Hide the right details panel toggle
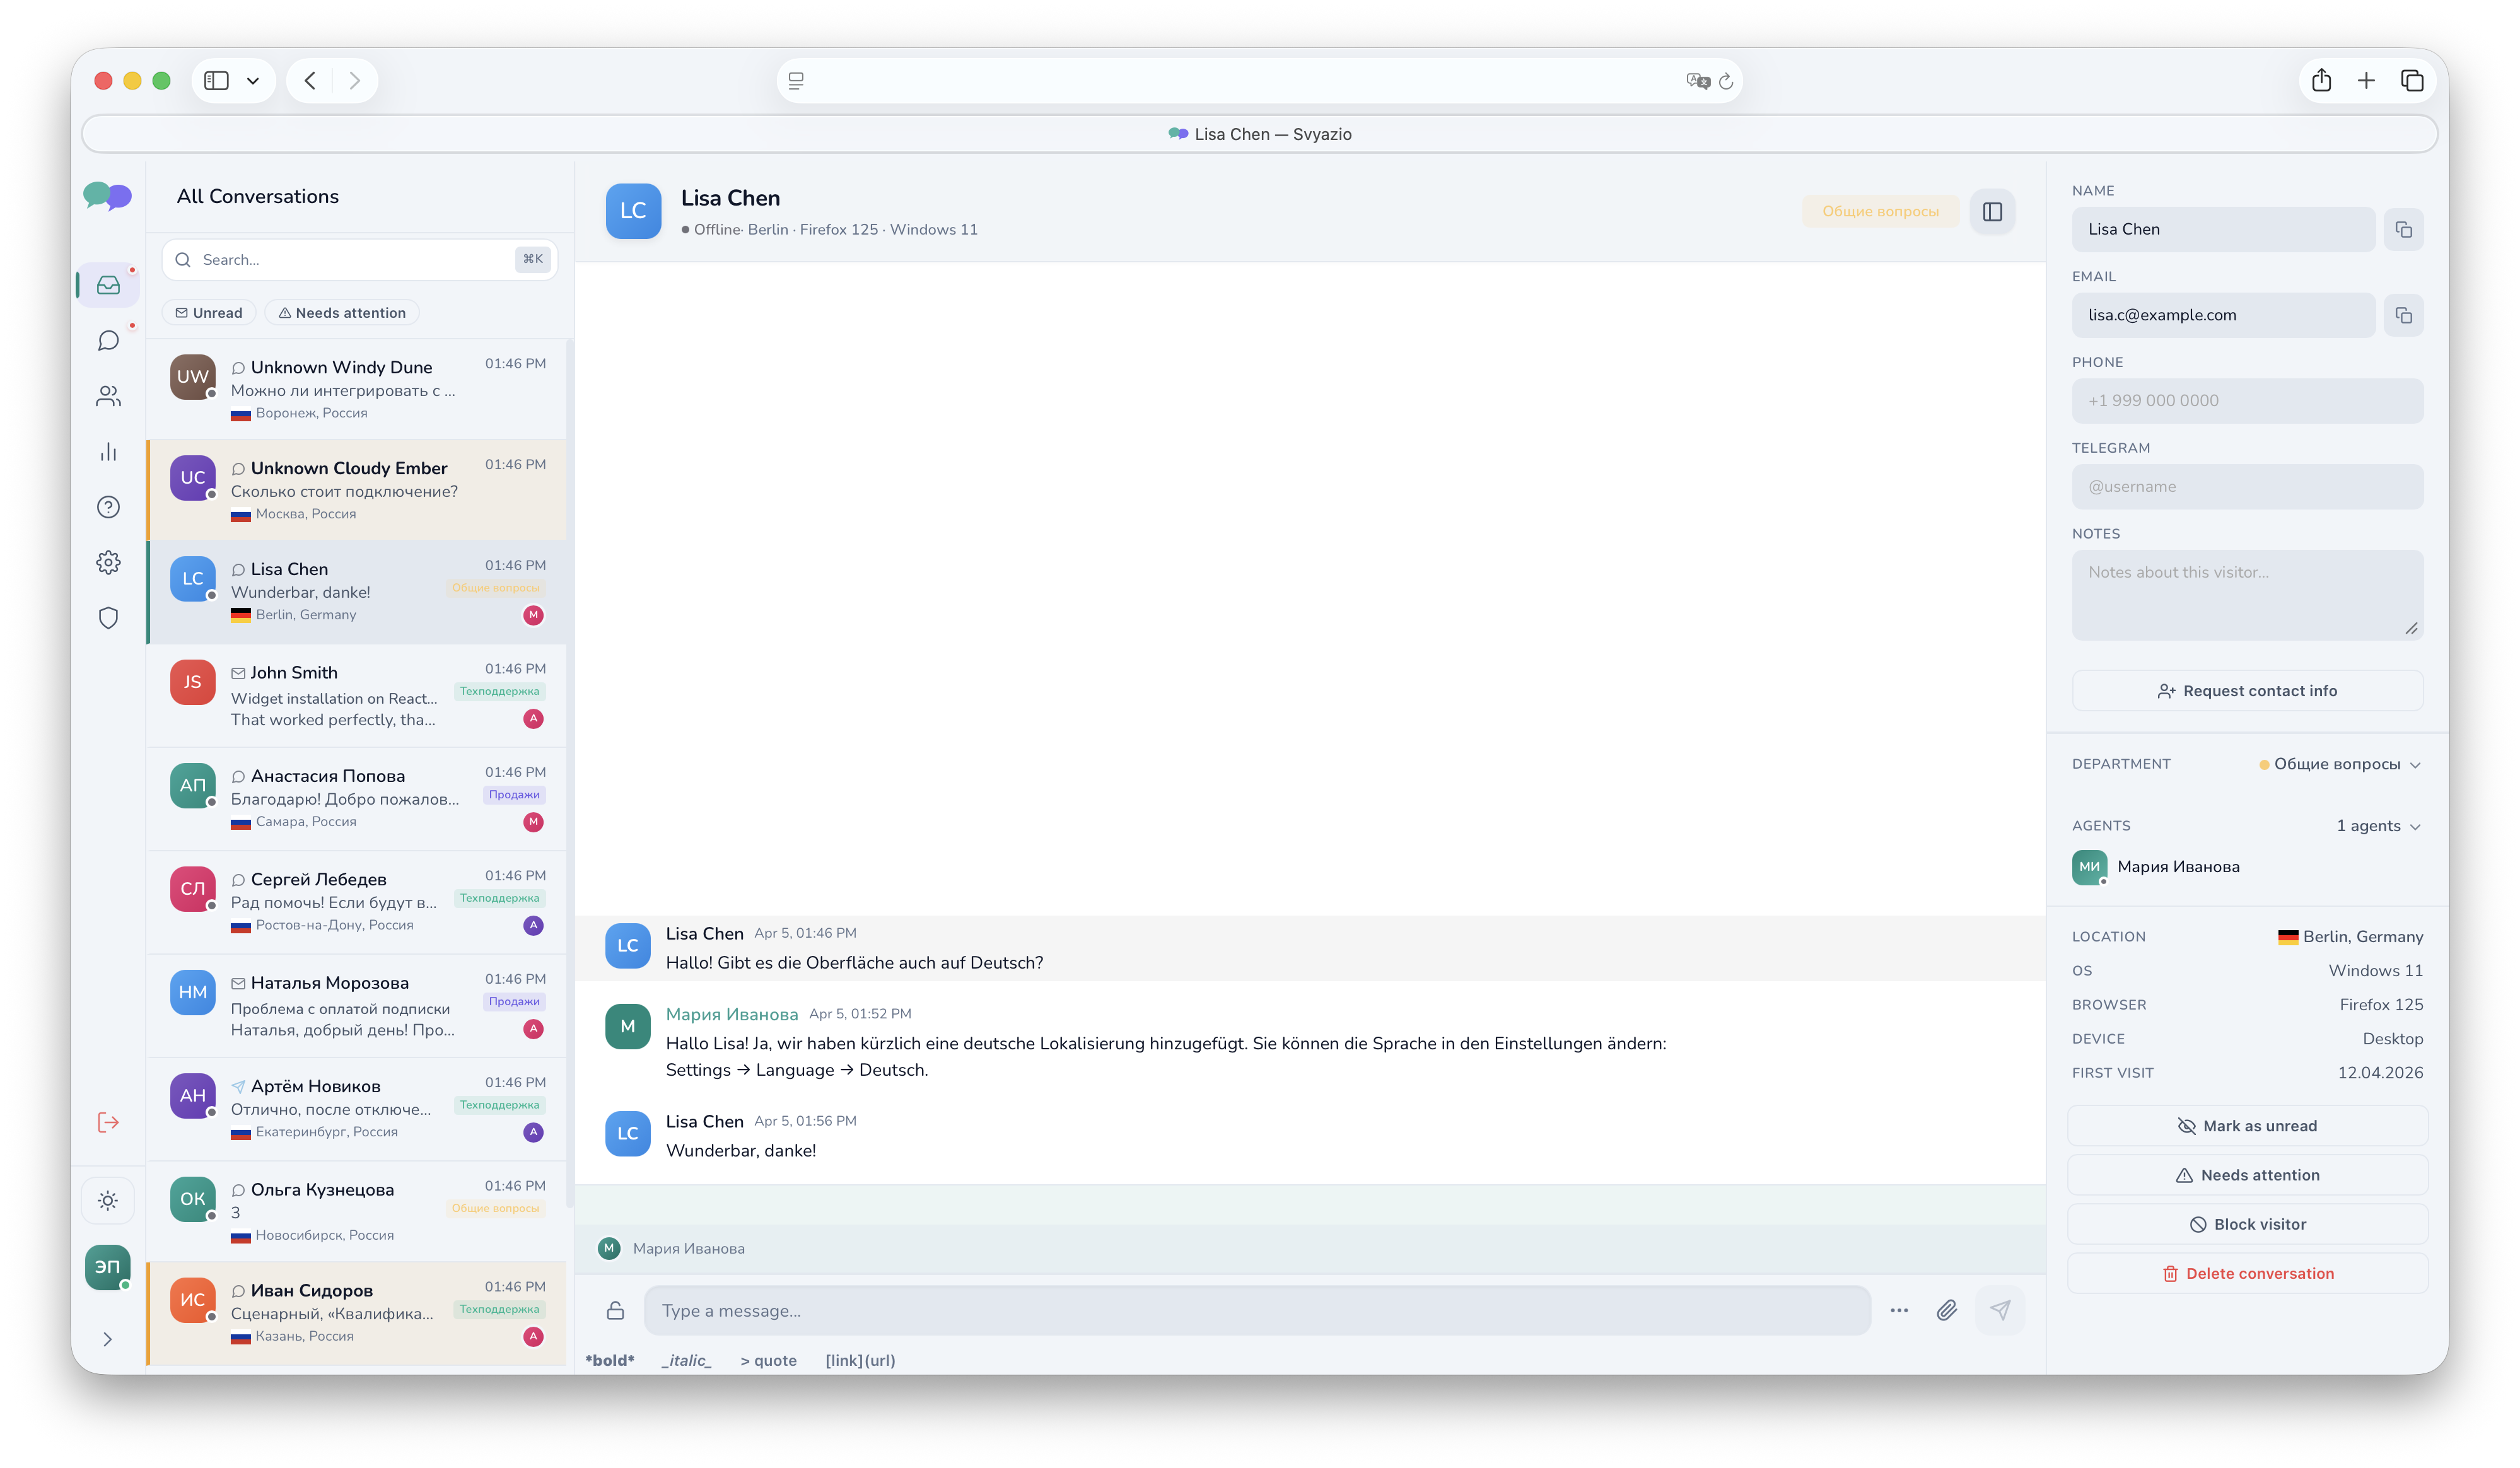The height and width of the screenshot is (1468, 2520). coord(1992,212)
